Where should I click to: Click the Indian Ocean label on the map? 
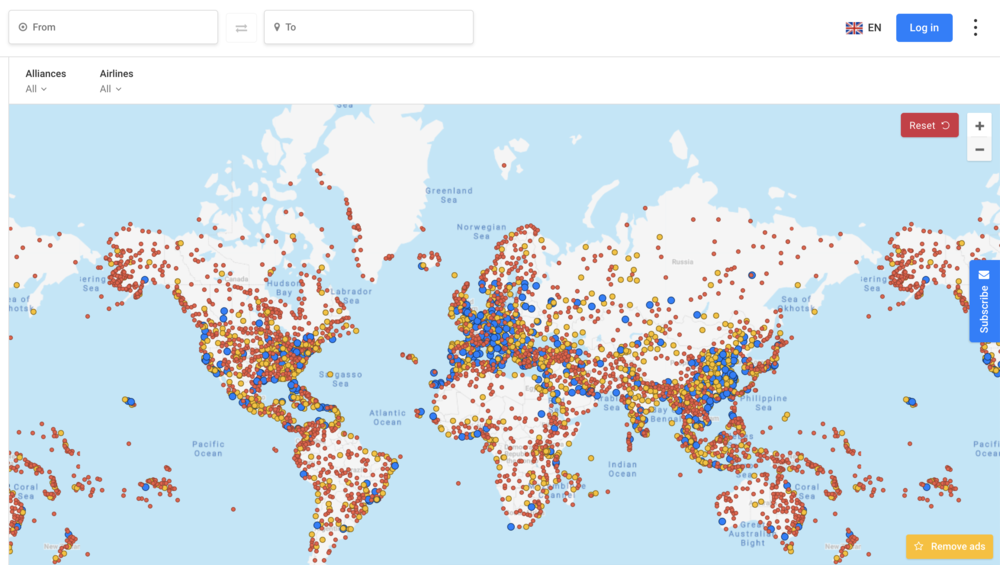[622, 468]
